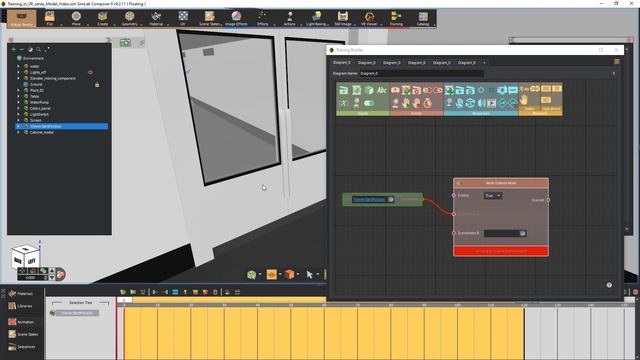Click the search magnifier in scene tree toolbar
This screenshot has height=360, width=640.
pos(38,49)
